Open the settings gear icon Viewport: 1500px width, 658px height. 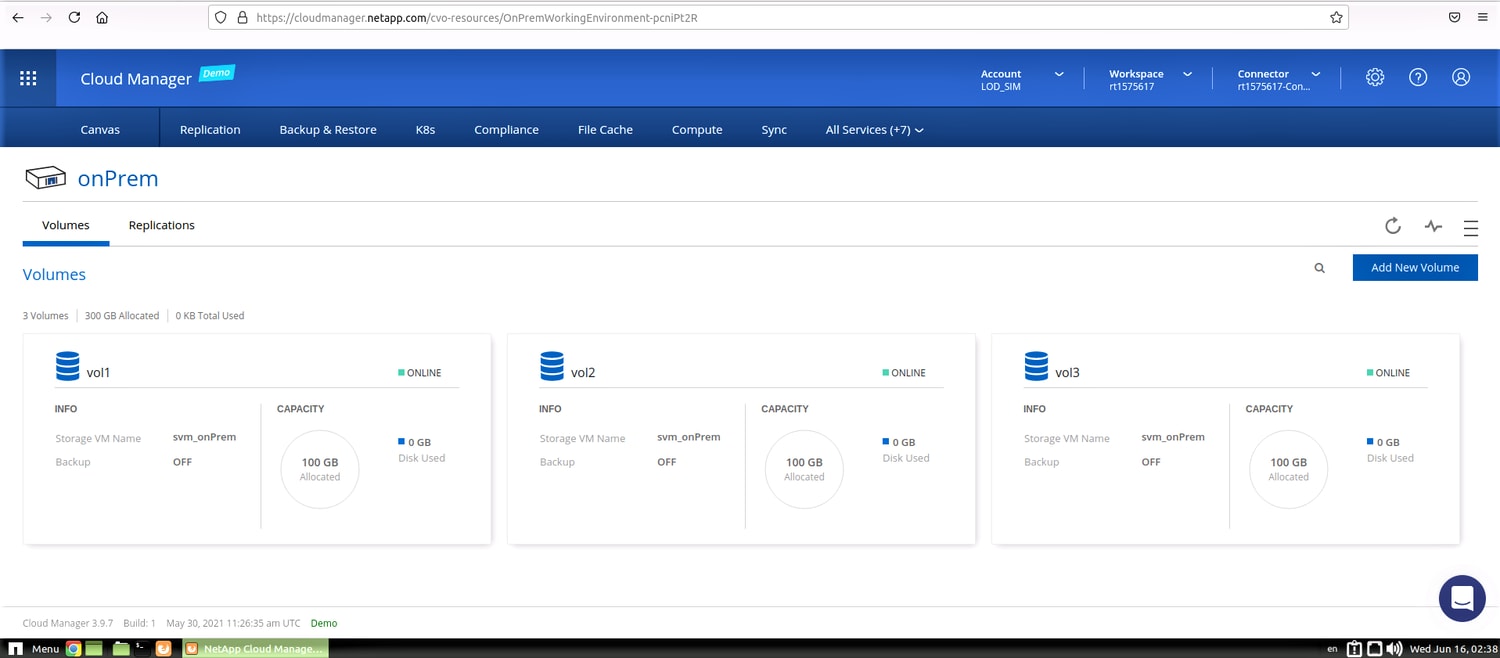click(1375, 78)
